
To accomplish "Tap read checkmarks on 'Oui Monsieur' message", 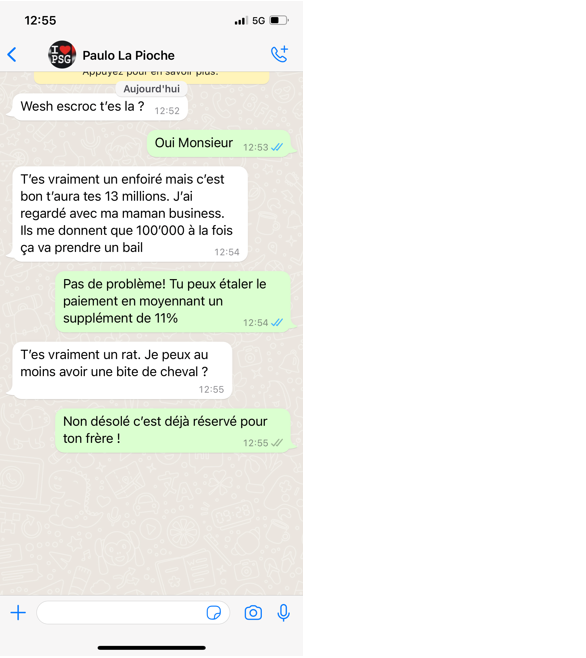I will [277, 147].
